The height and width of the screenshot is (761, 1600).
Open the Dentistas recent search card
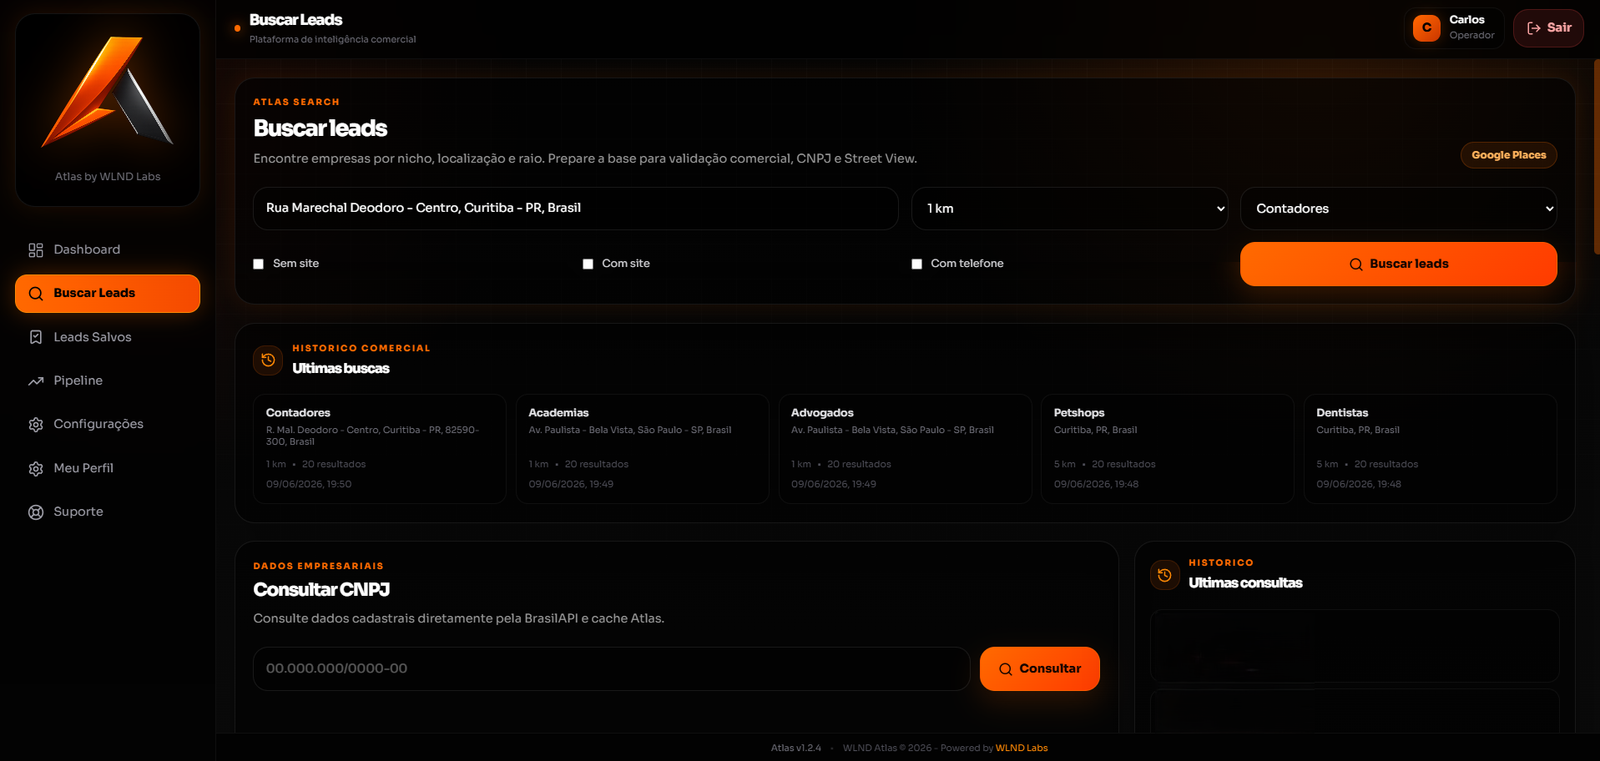pos(1430,449)
